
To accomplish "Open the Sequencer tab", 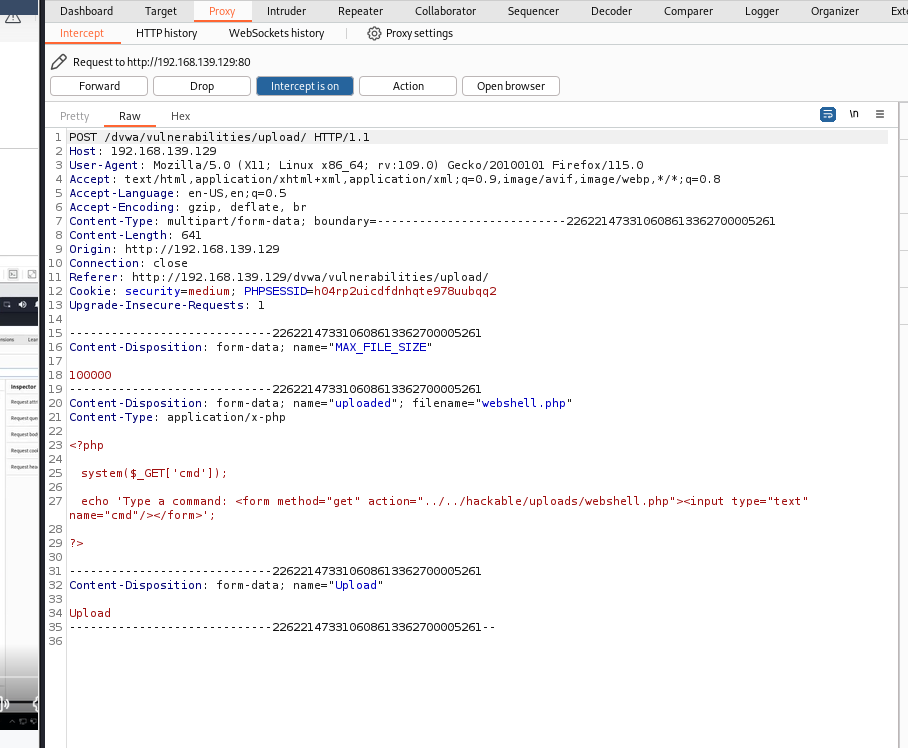I will tap(533, 11).
